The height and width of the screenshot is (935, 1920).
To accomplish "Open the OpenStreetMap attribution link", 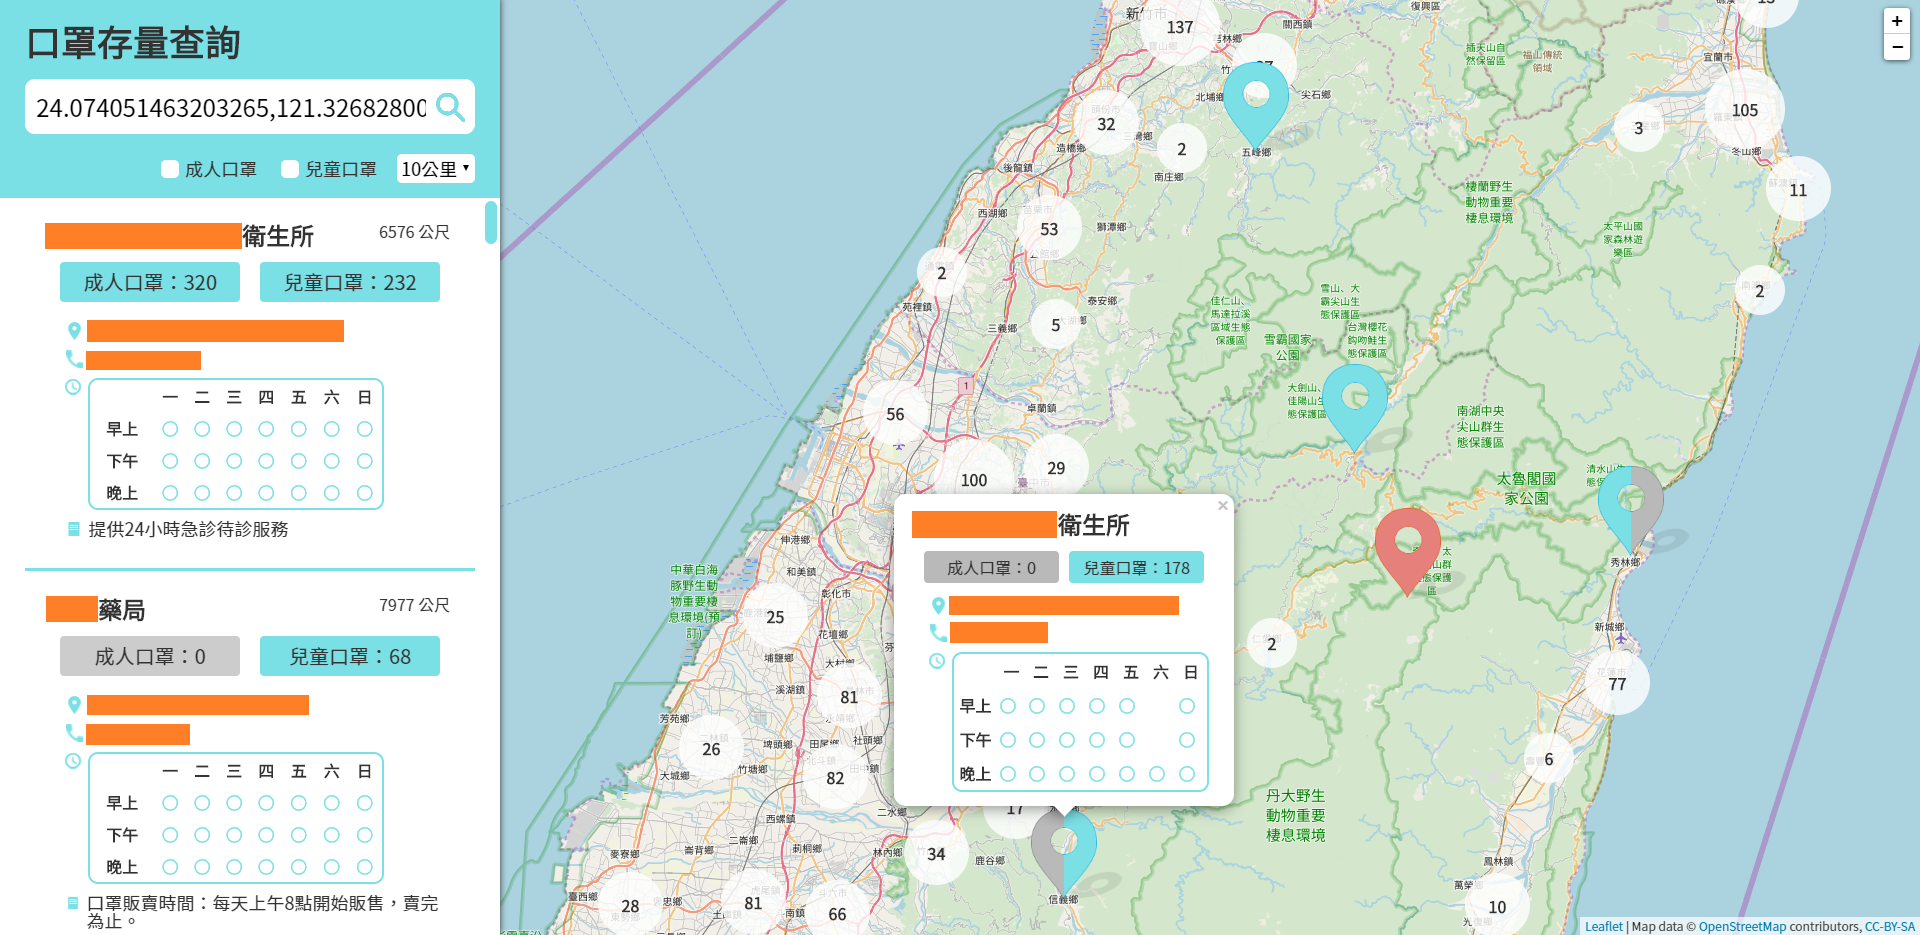I will (x=1741, y=927).
